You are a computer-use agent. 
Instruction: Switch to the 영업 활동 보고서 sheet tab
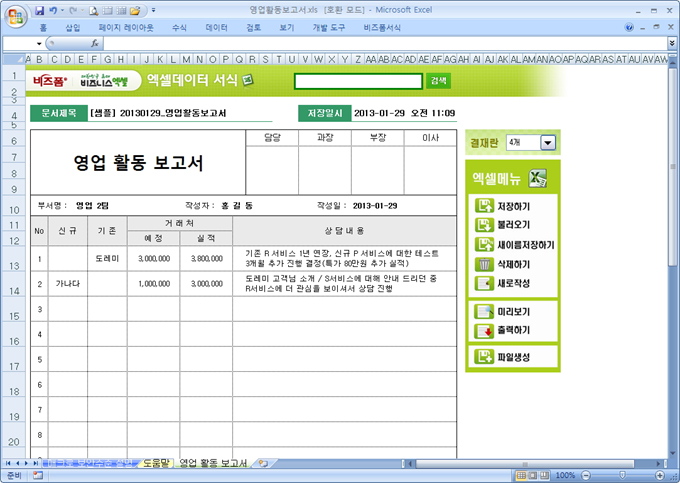tap(213, 463)
